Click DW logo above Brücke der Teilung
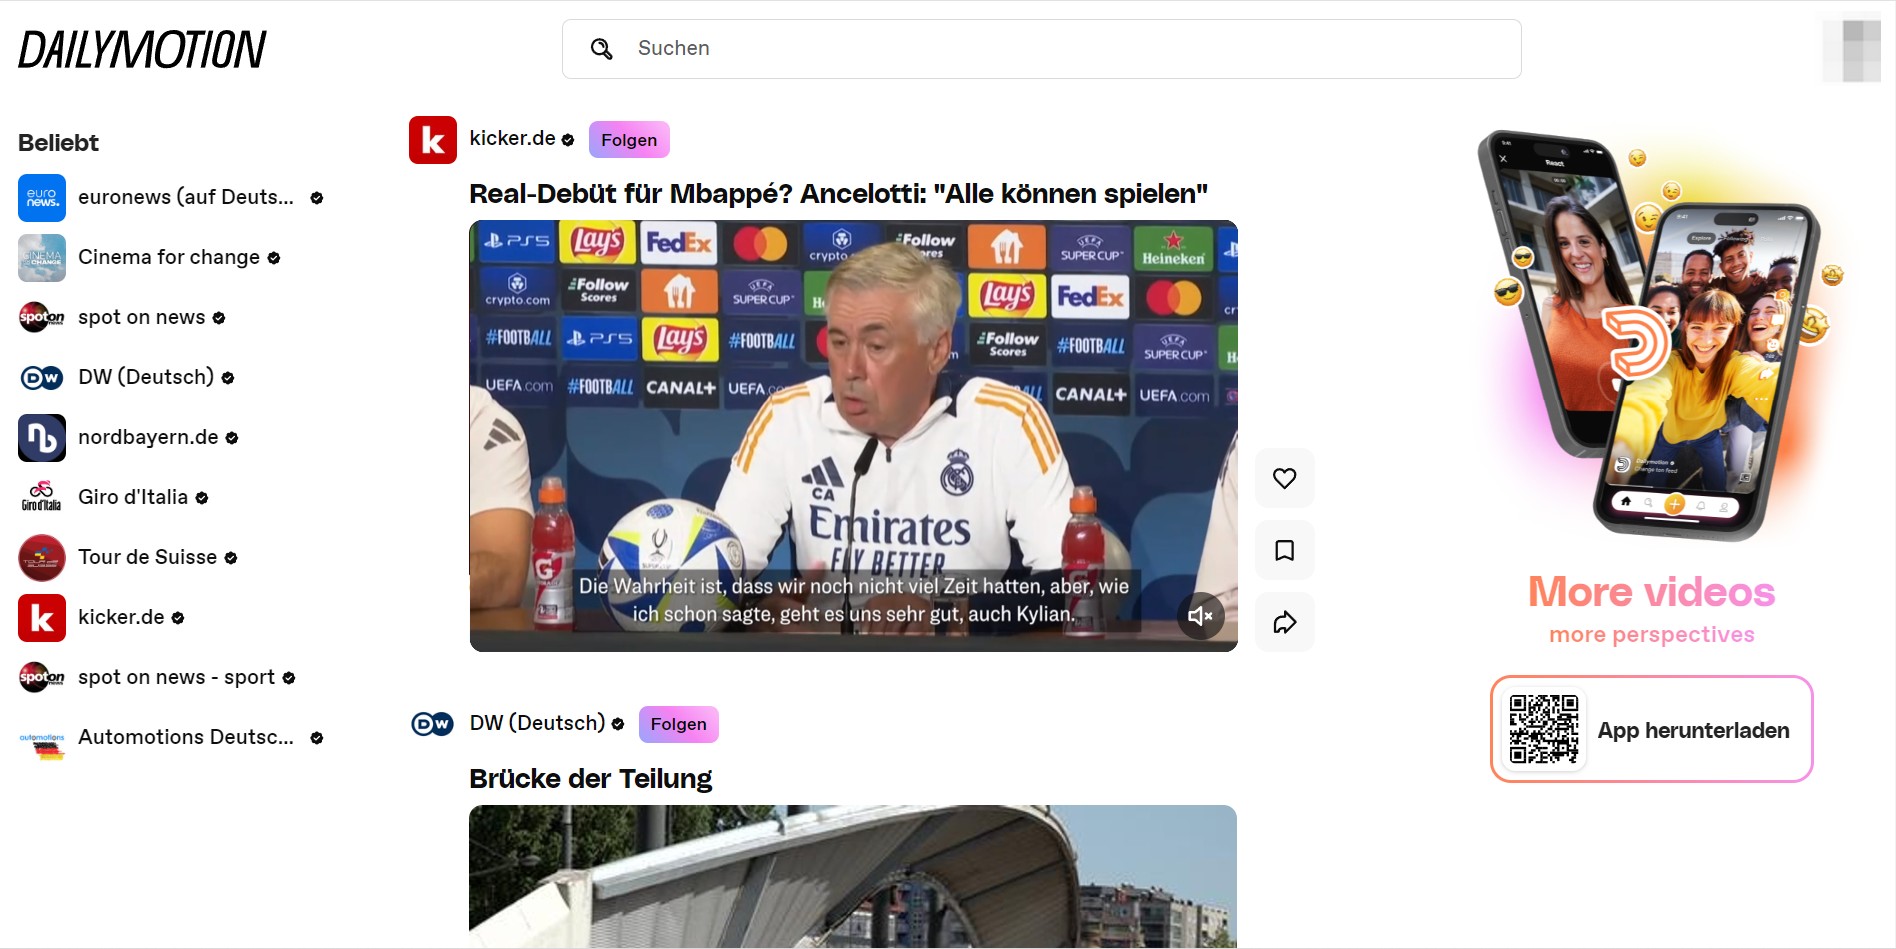 pyautogui.click(x=433, y=724)
